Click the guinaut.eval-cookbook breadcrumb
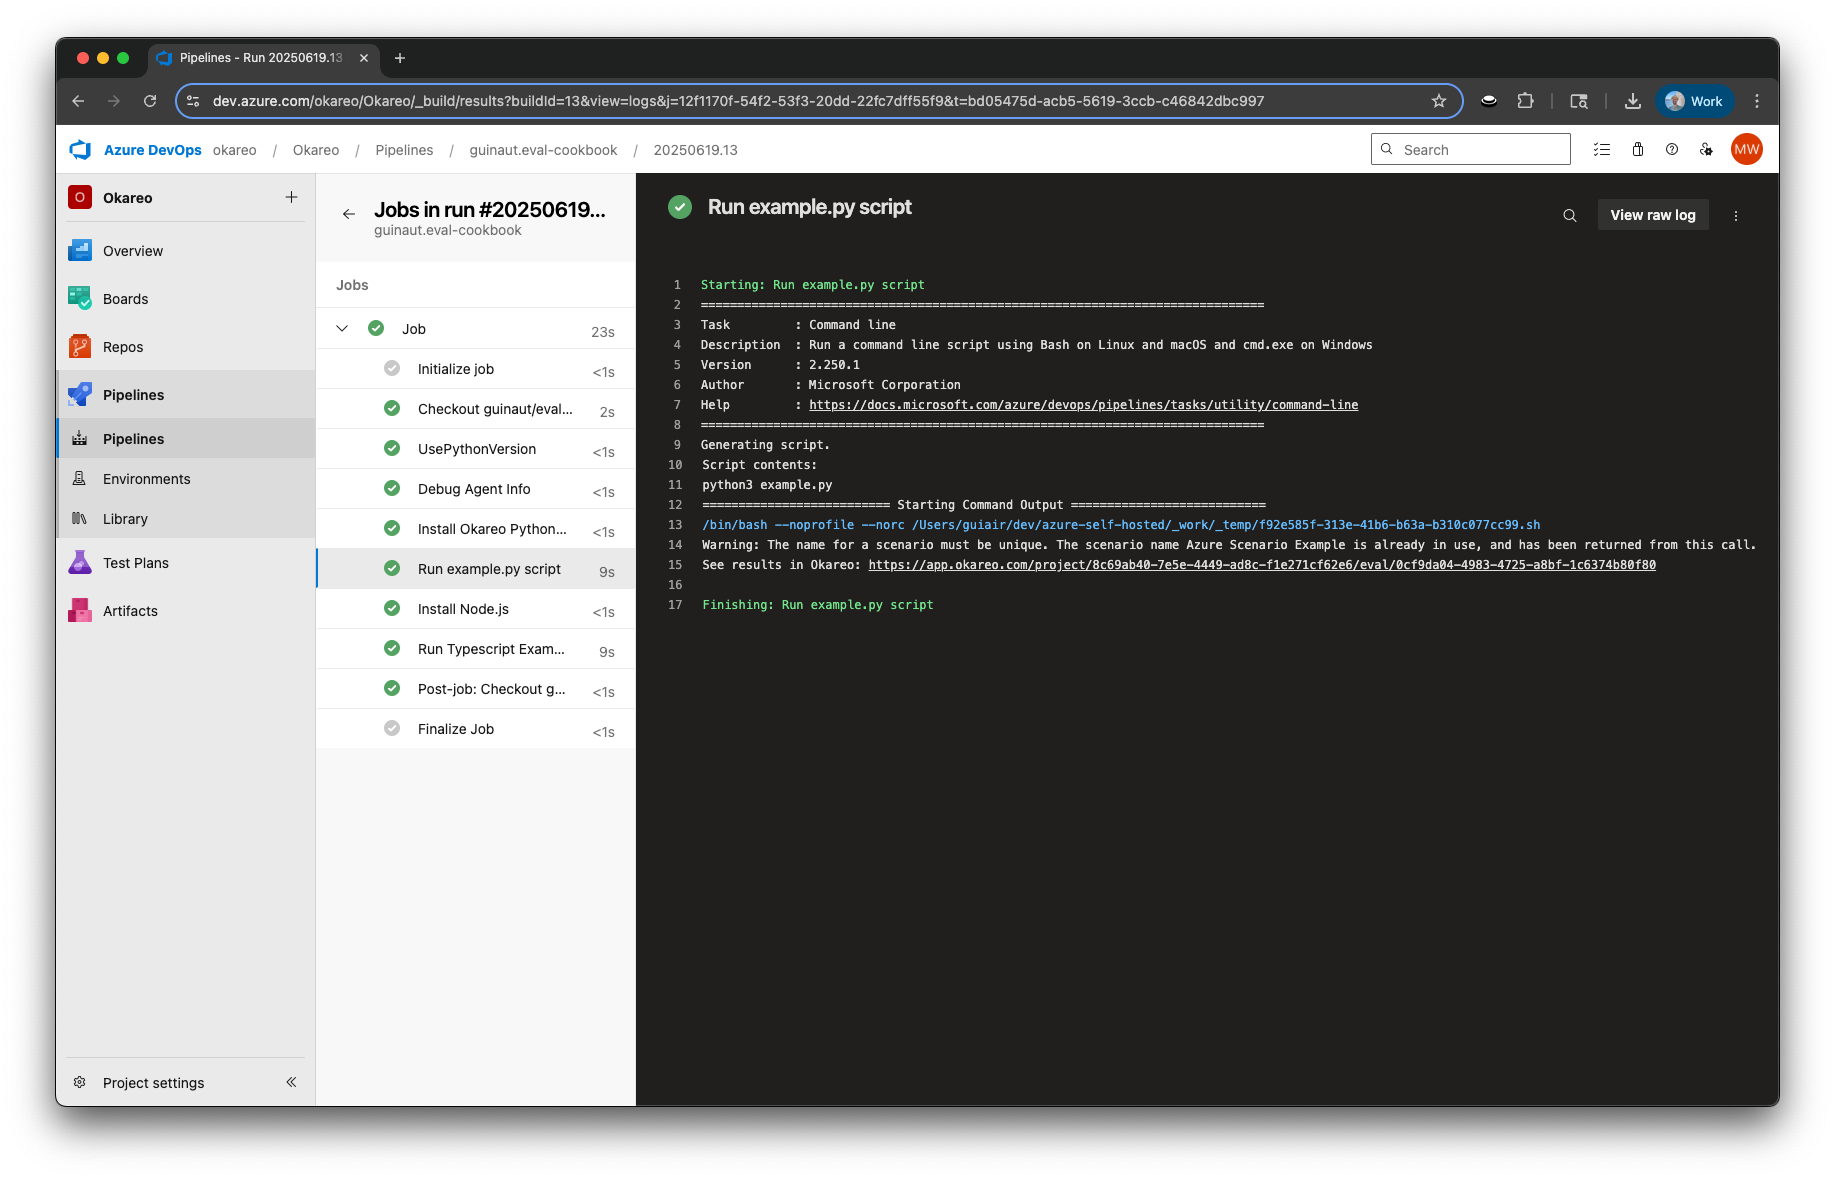 tap(543, 150)
